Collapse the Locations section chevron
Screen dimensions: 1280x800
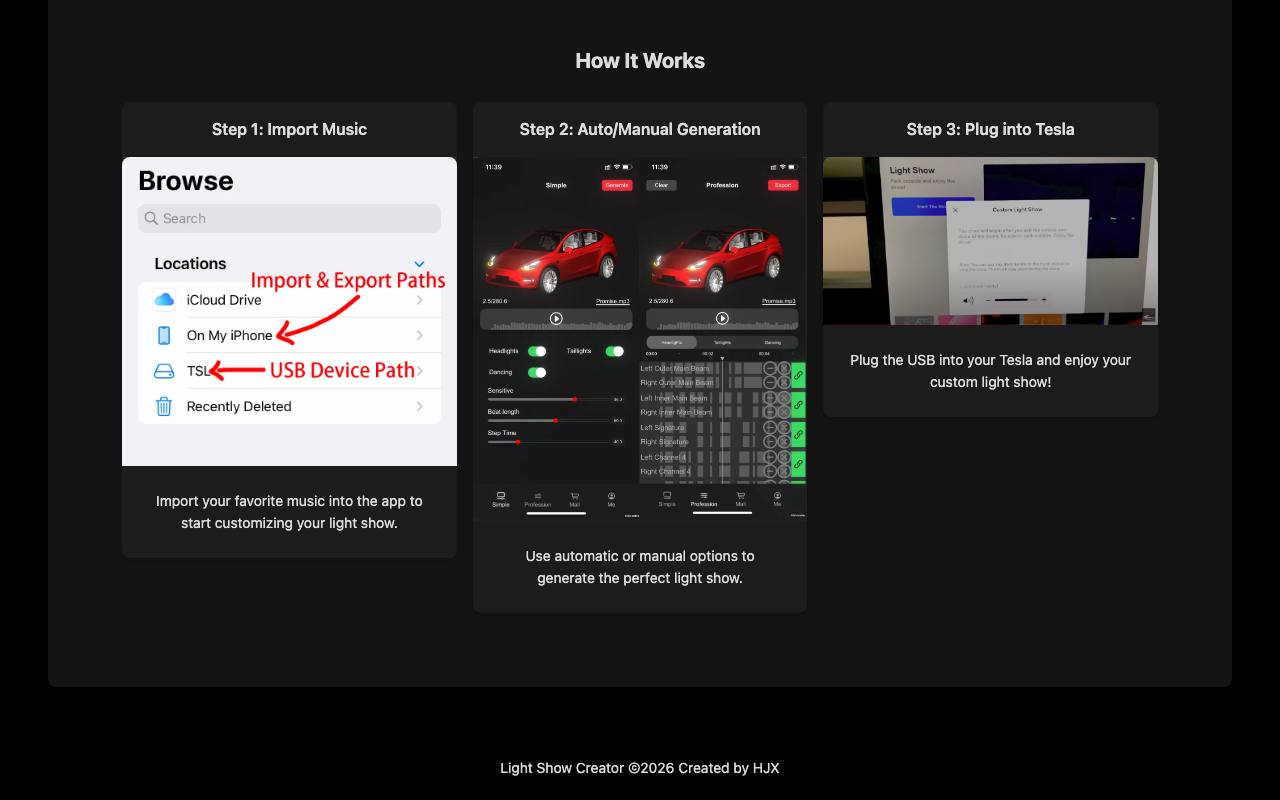pos(419,264)
